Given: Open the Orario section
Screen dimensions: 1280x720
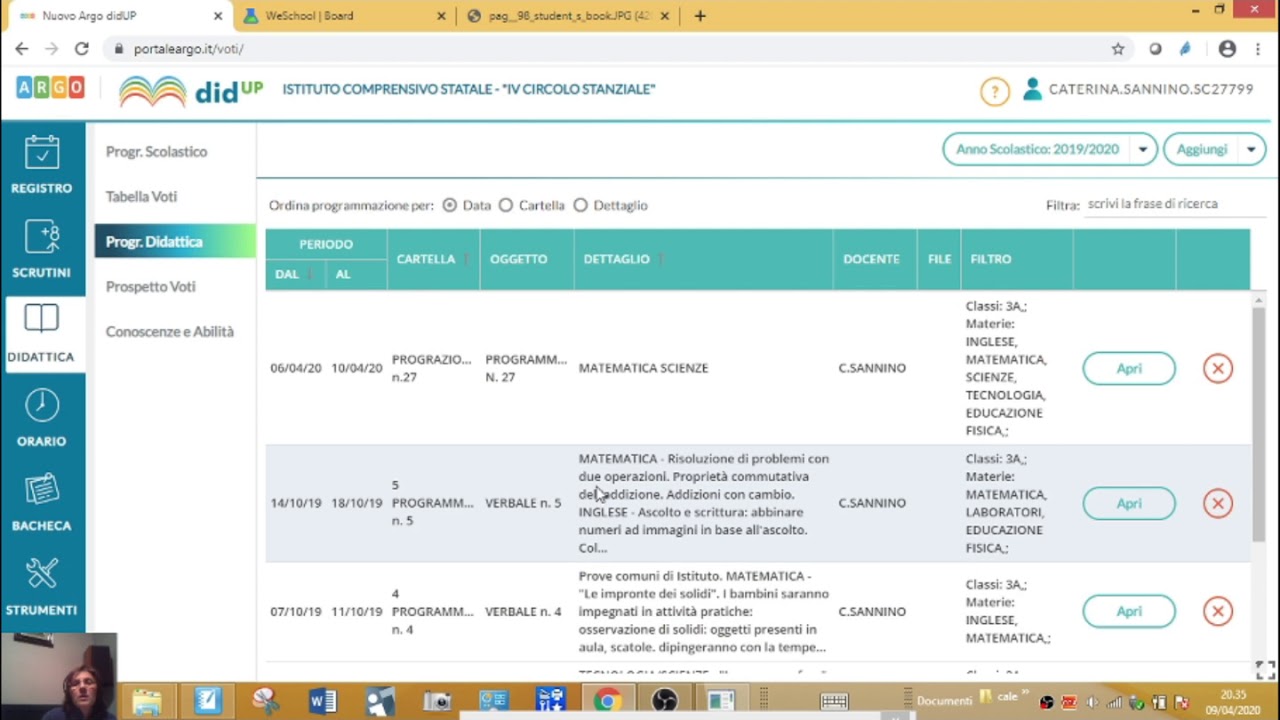Looking at the screenshot, I should click(x=42, y=418).
